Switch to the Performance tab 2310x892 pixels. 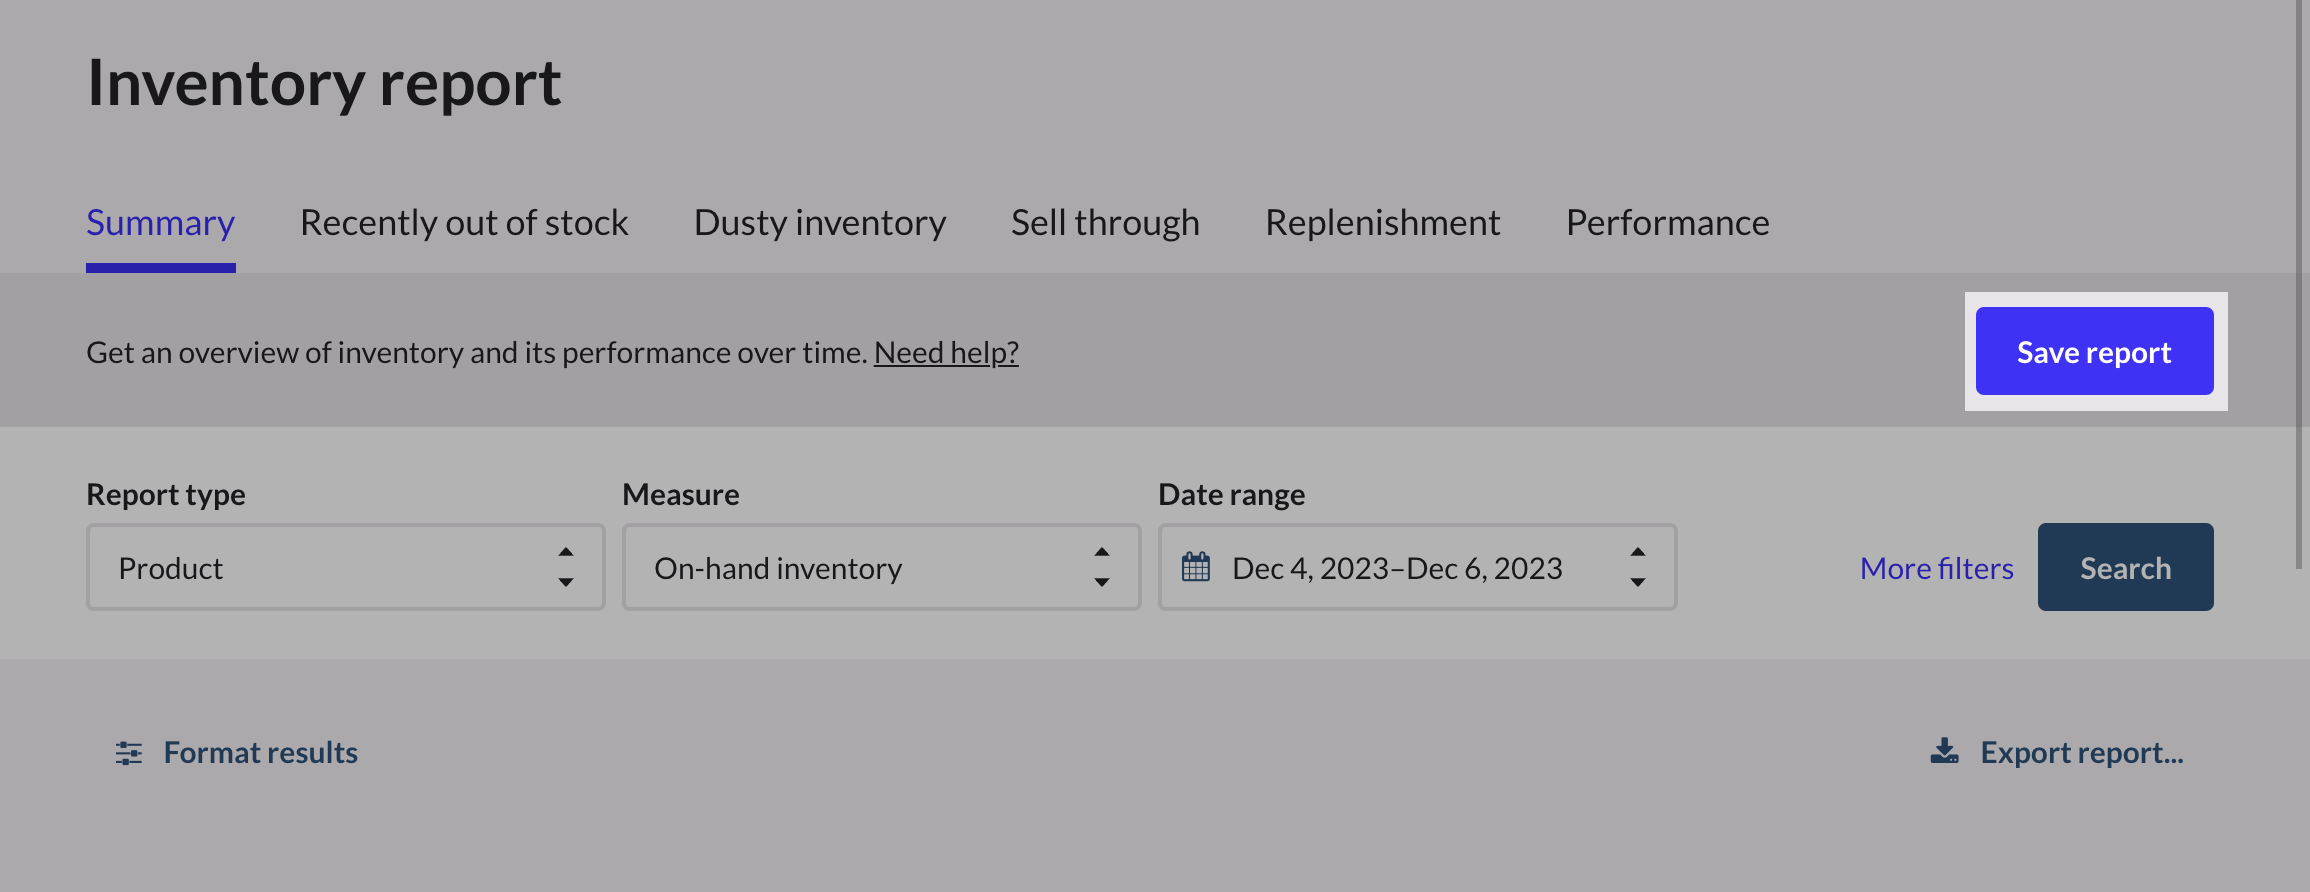[1667, 223]
